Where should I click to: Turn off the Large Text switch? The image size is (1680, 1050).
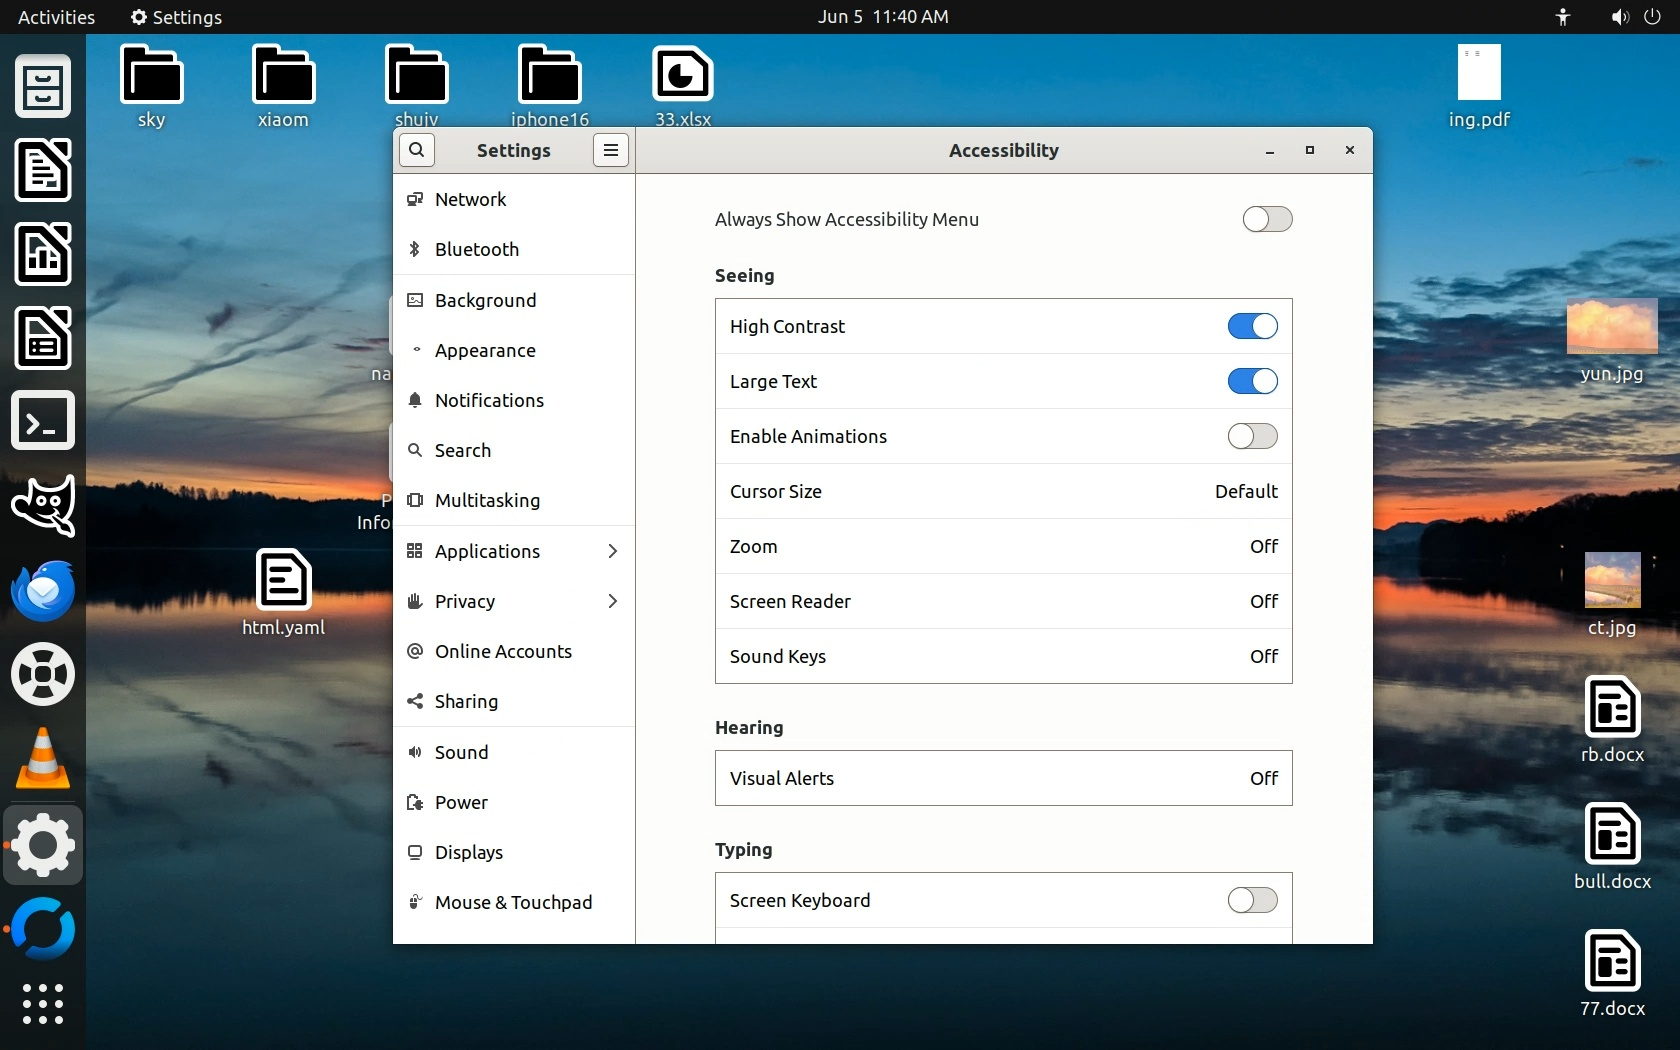point(1252,381)
